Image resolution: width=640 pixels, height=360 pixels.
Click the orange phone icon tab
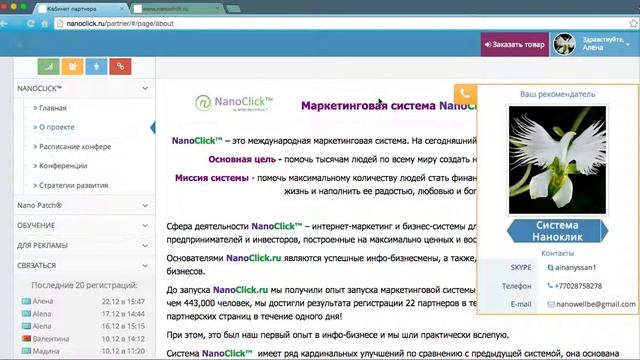tap(465, 94)
